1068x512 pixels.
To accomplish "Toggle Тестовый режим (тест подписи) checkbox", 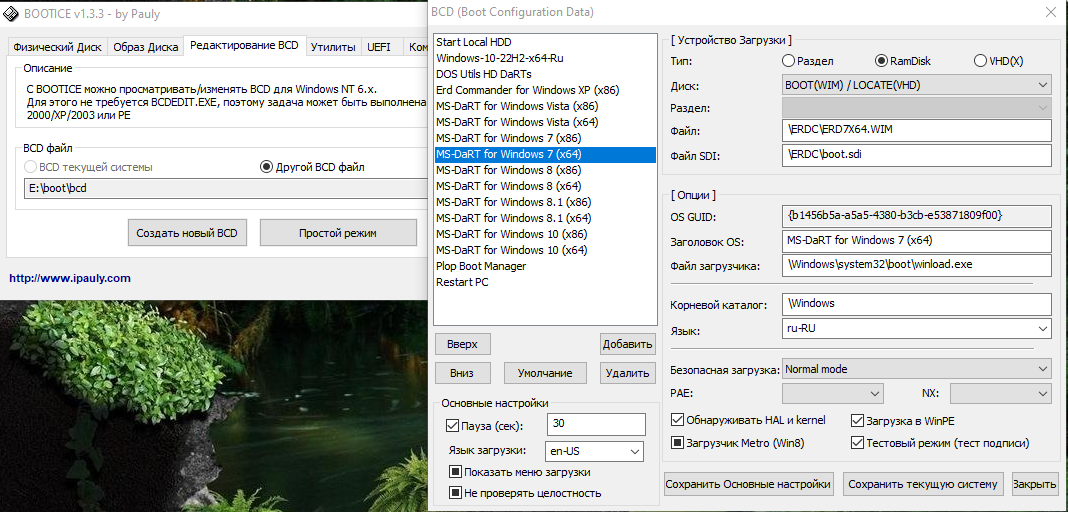I will 857,443.
